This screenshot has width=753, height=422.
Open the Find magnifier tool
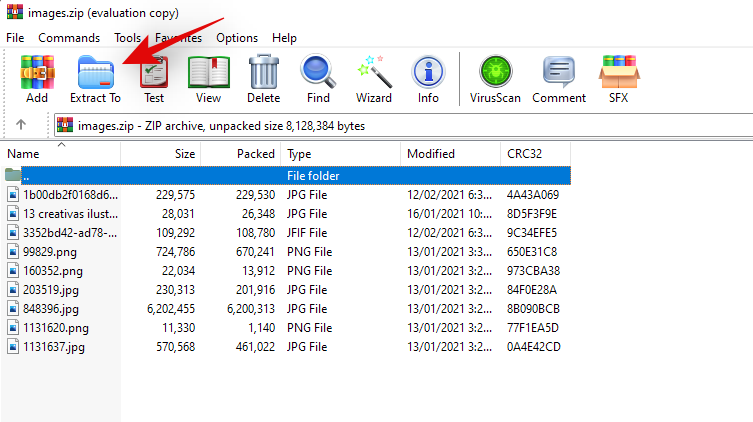tap(318, 72)
